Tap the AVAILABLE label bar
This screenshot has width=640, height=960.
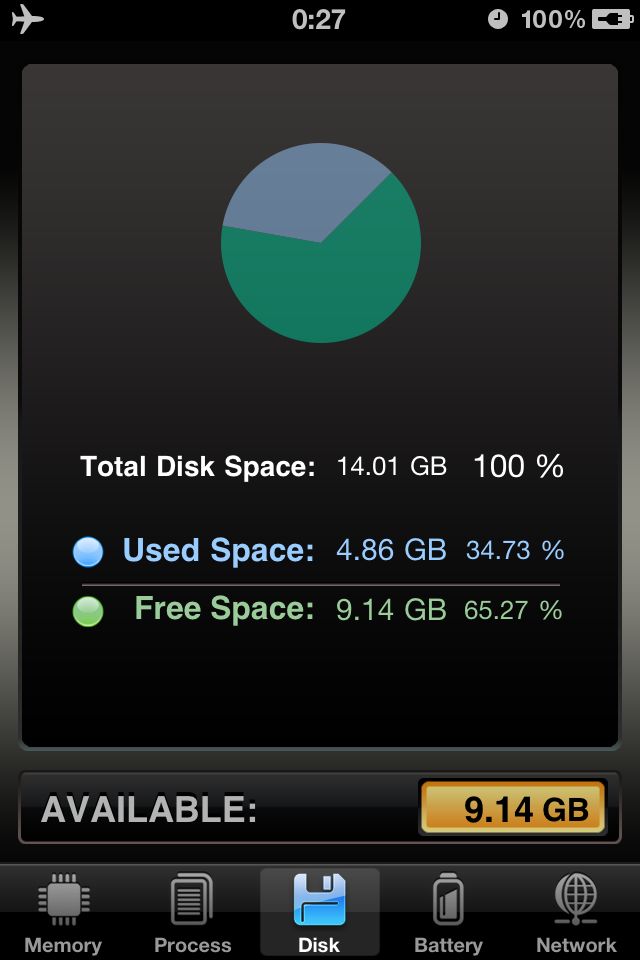point(320,808)
